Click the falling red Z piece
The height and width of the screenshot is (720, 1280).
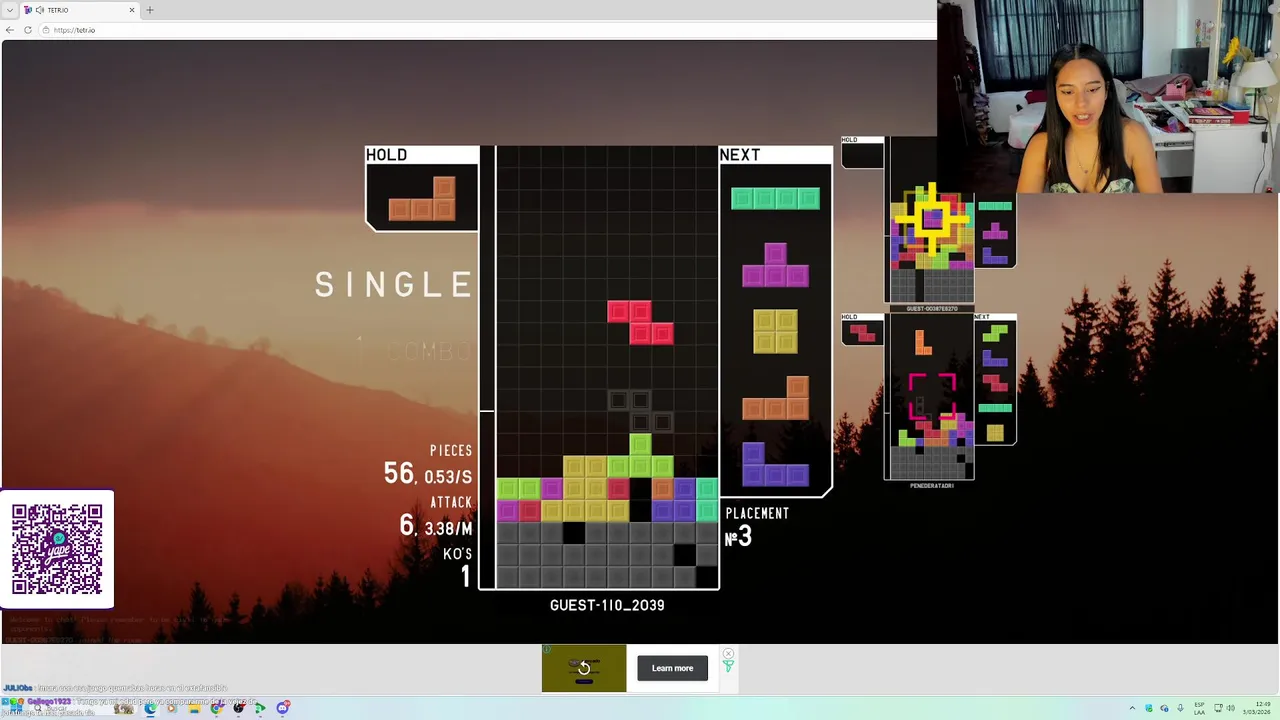tap(640, 322)
